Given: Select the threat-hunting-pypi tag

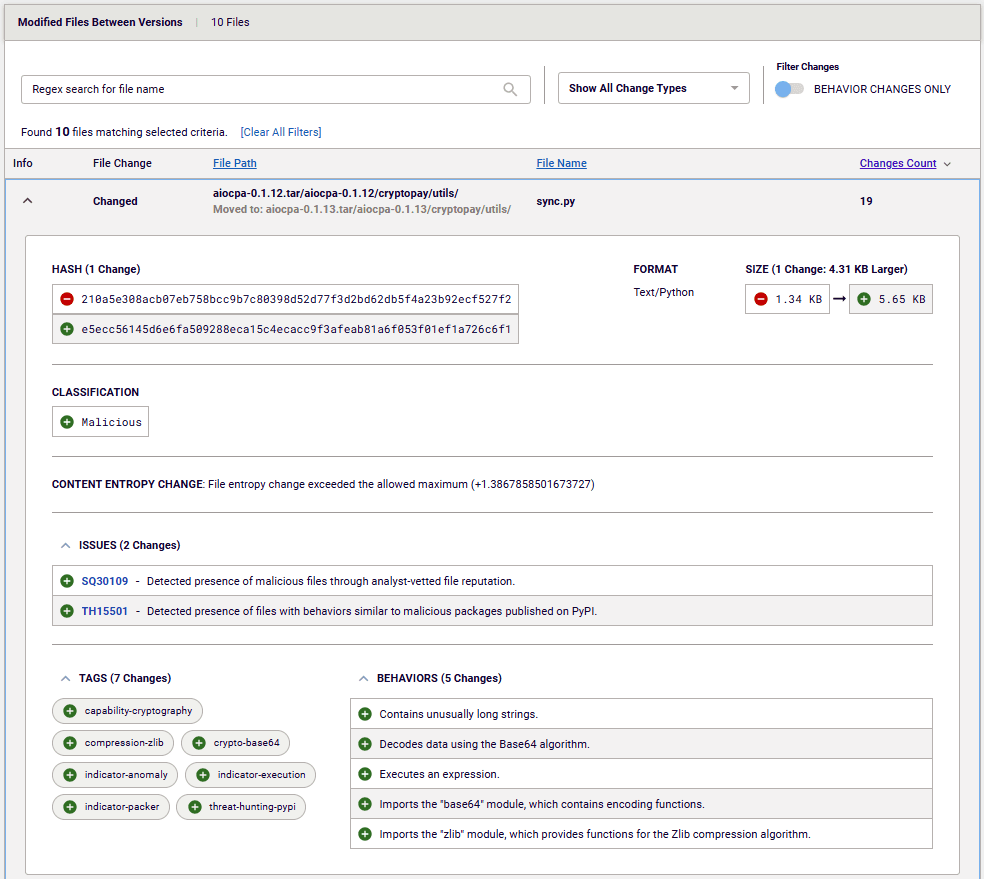Looking at the screenshot, I should coord(241,807).
